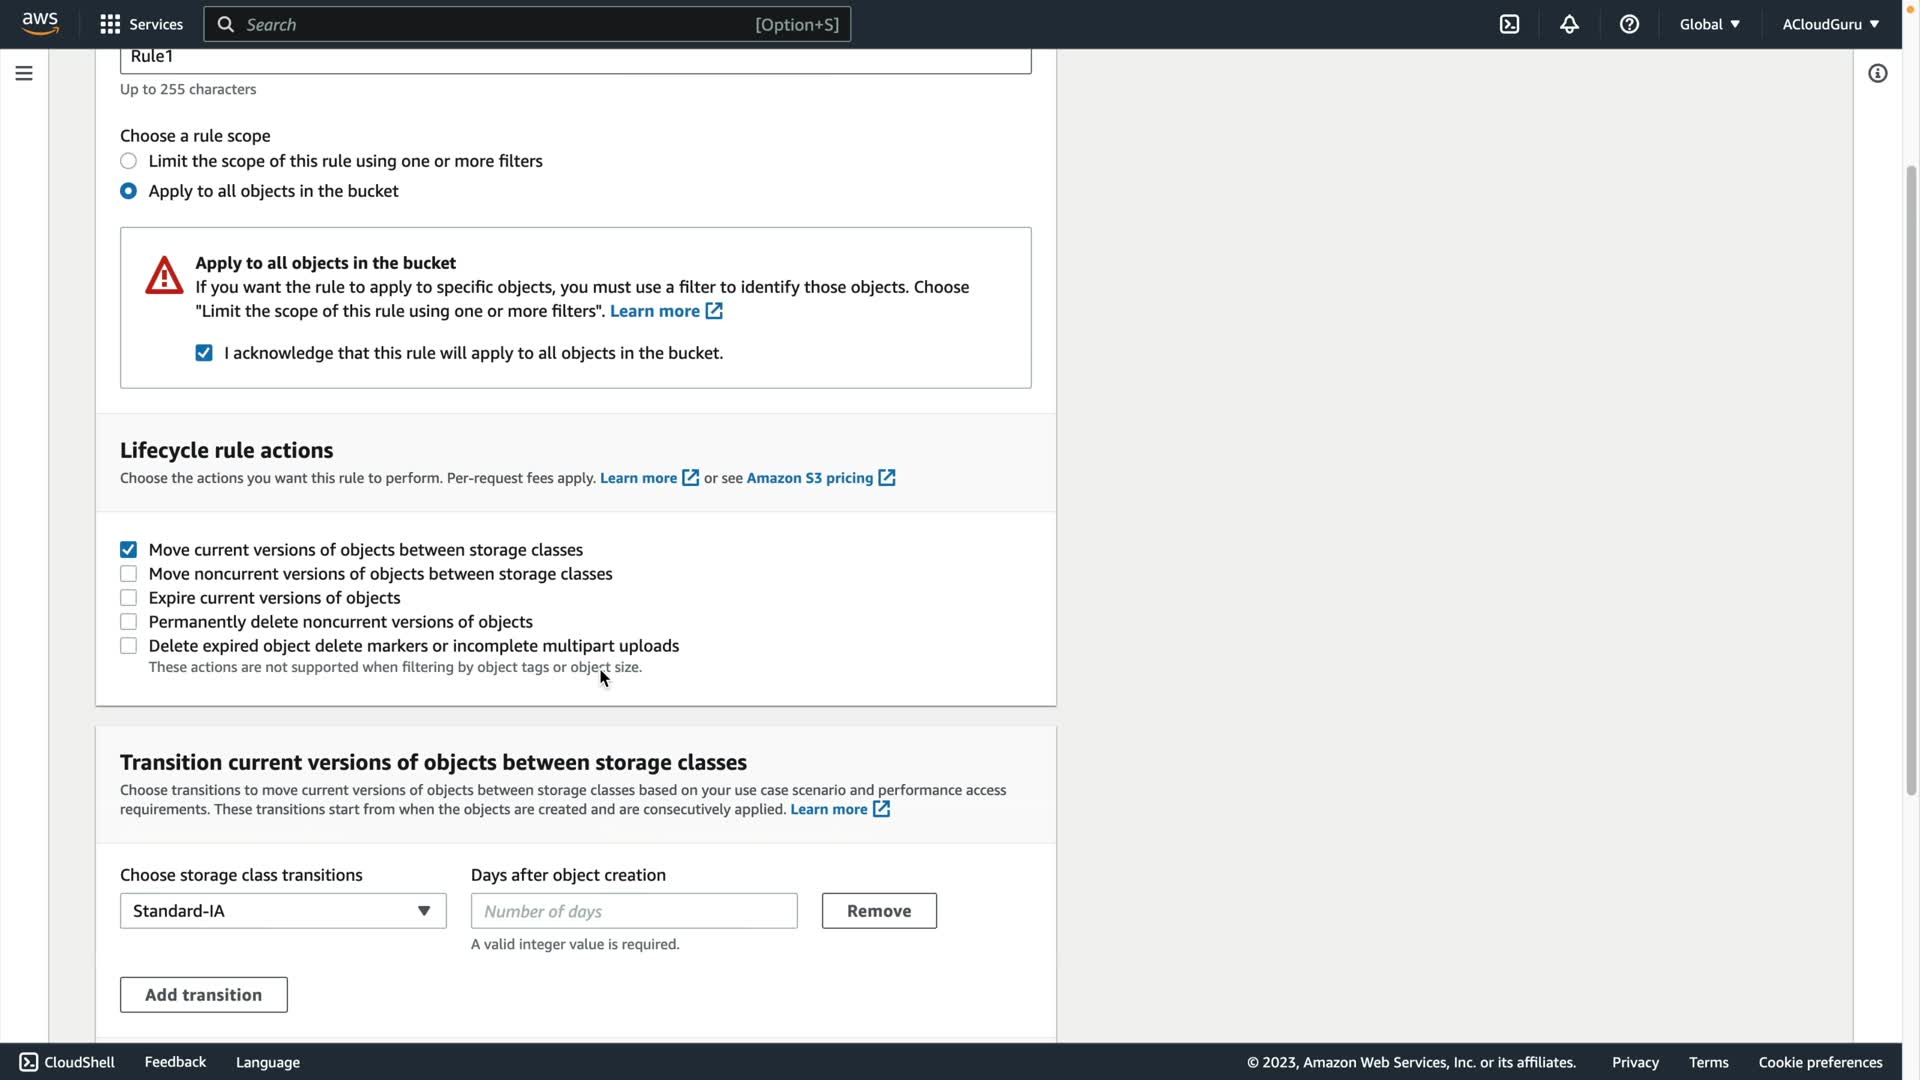
Task: Open the Language menu in the footer
Action: [267, 1062]
